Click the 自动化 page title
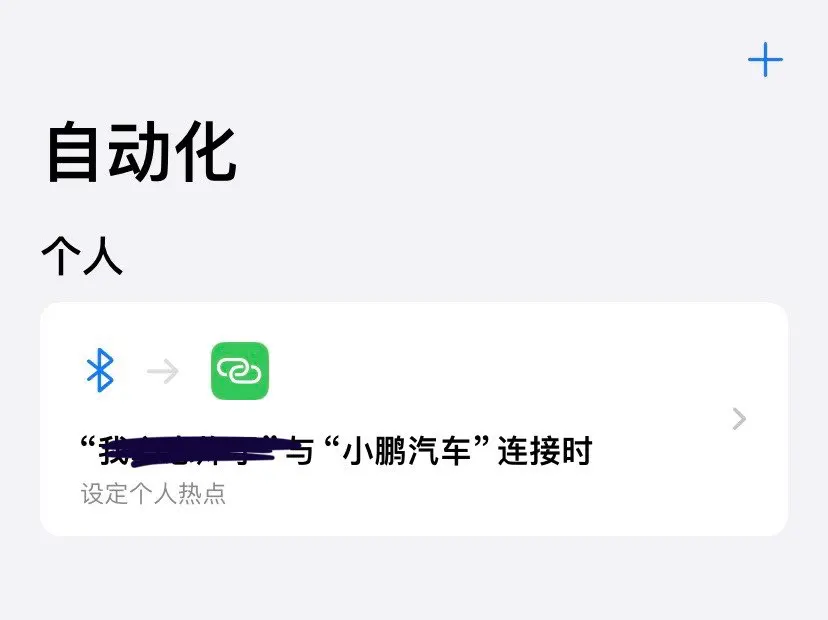 tap(142, 152)
